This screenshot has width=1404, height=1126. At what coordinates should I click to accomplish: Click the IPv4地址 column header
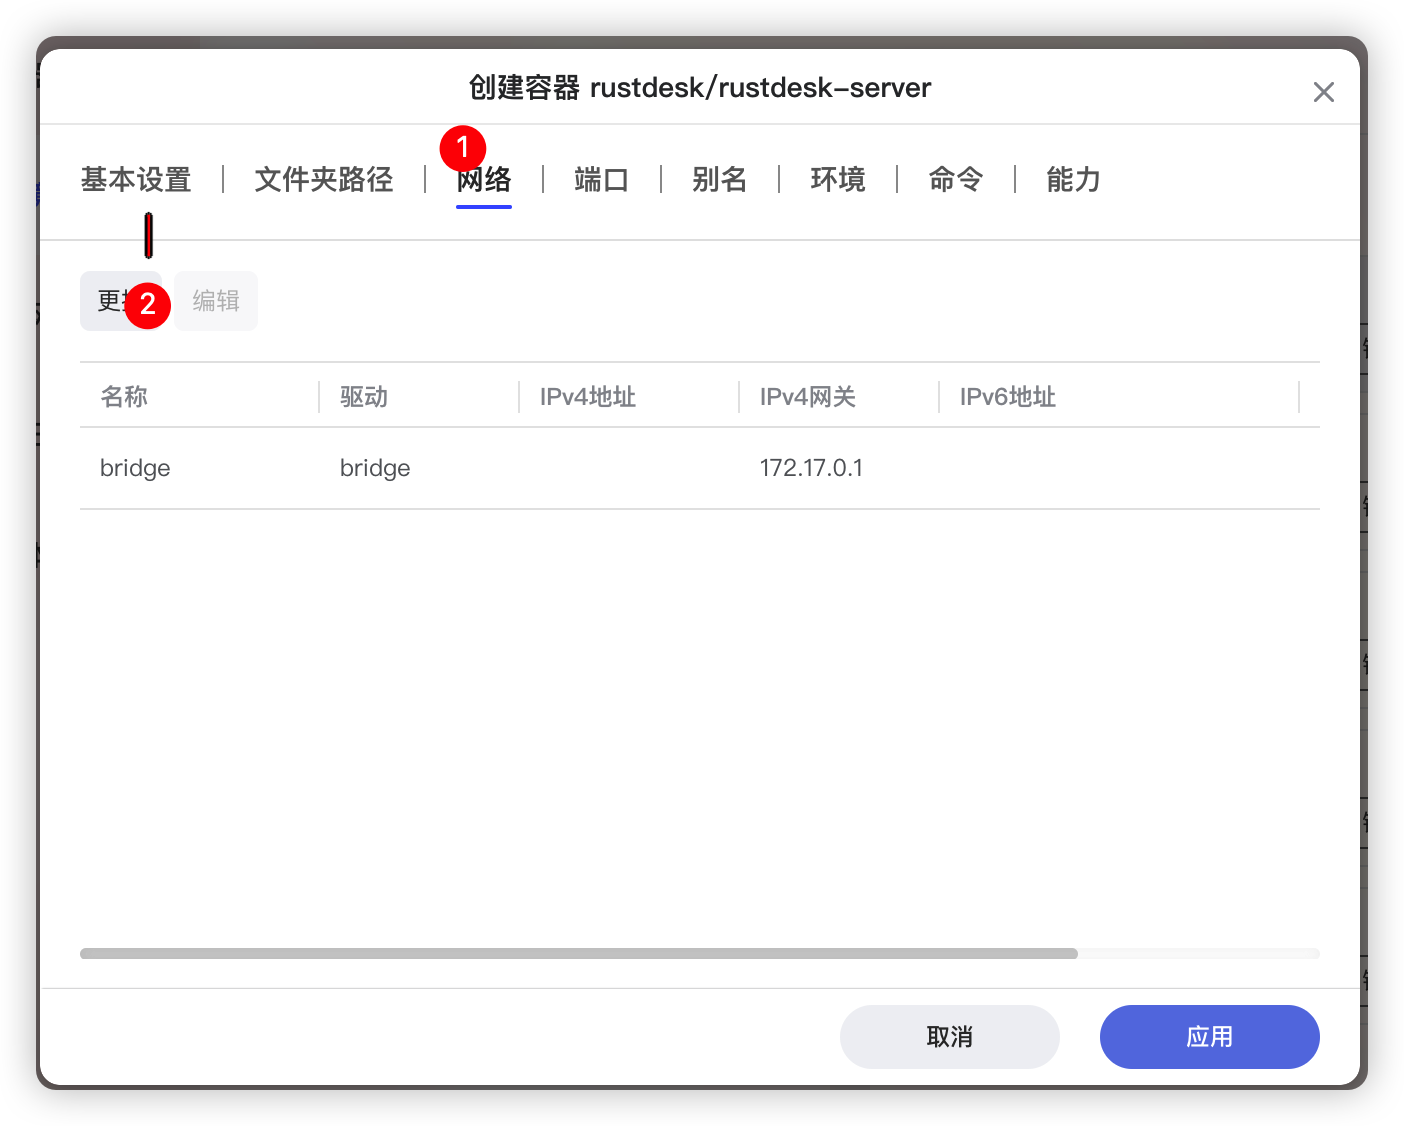point(588,397)
